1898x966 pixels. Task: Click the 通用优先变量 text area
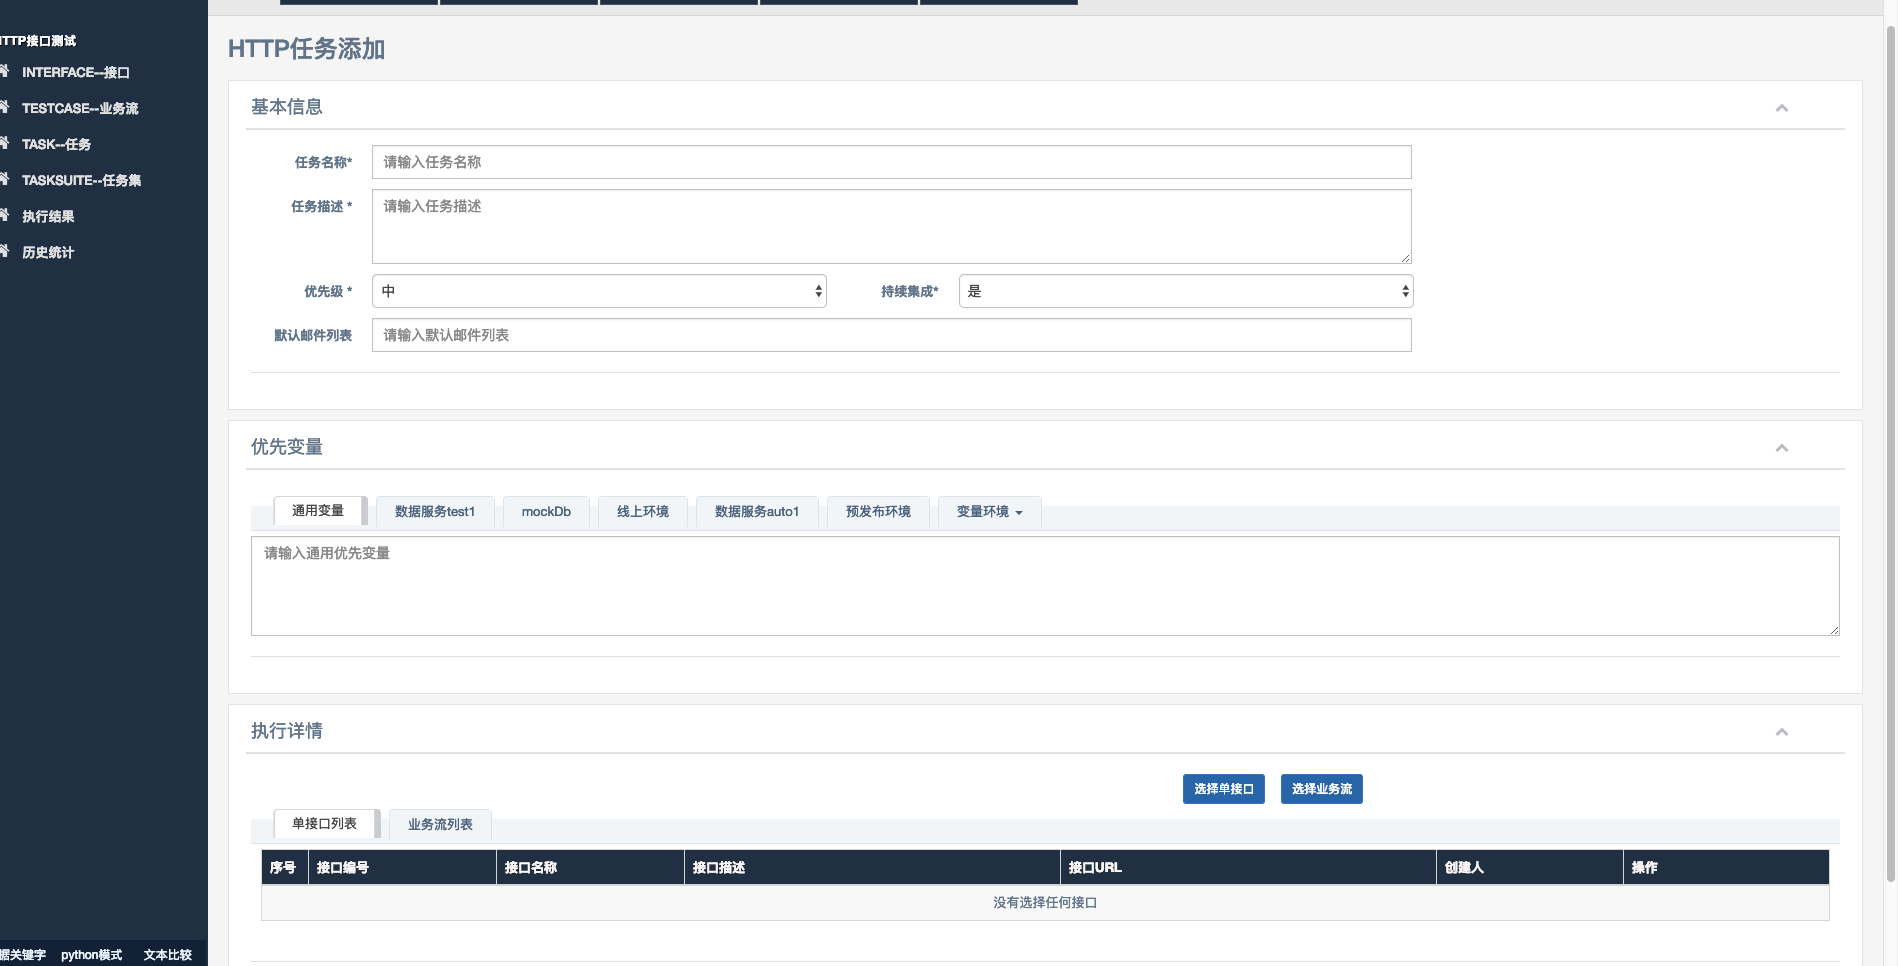point(1045,586)
